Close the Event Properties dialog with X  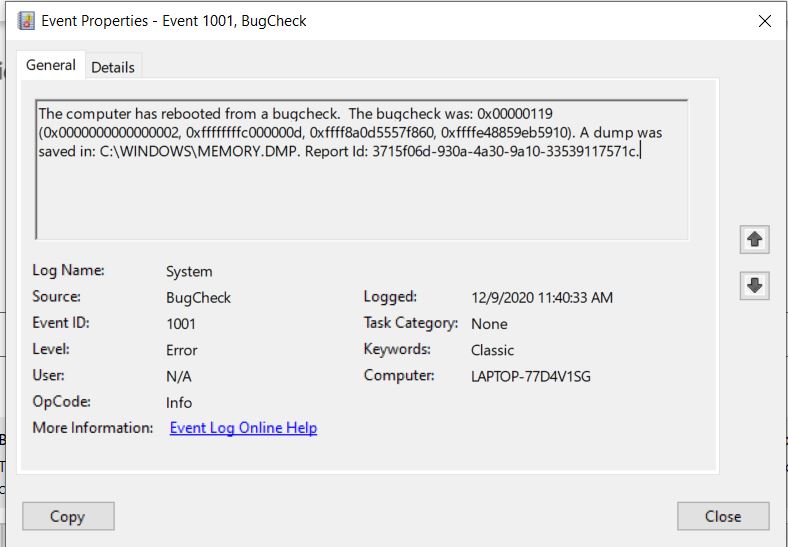[764, 21]
